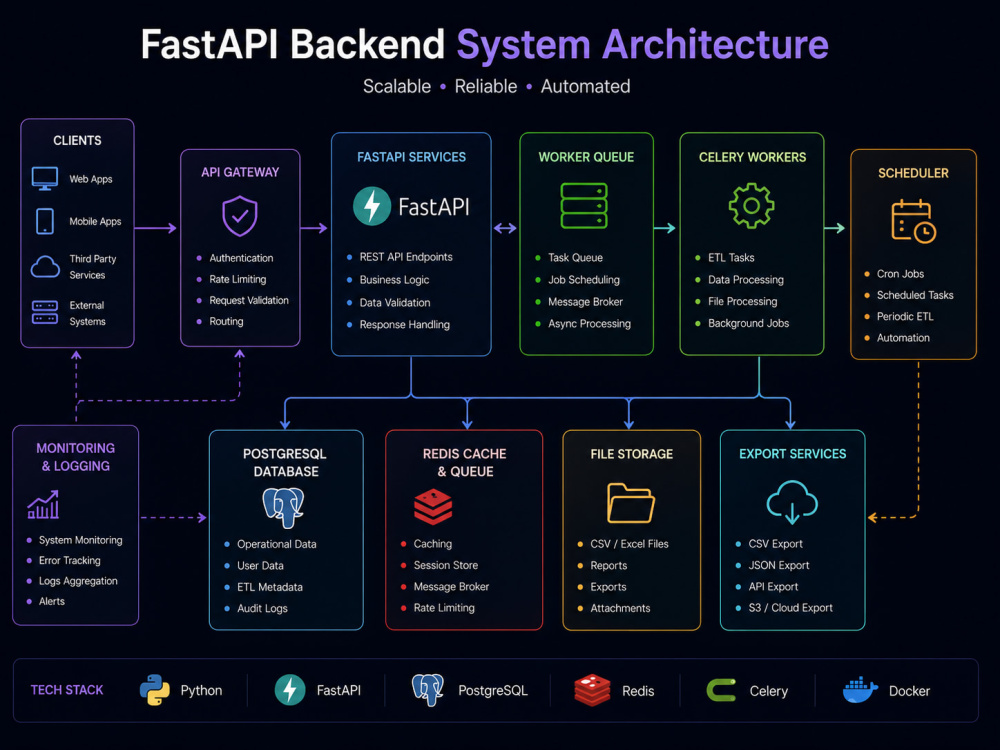The height and width of the screenshot is (750, 1000).
Task: Click the FASTAPI SERVICES heading
Action: [x=411, y=157]
